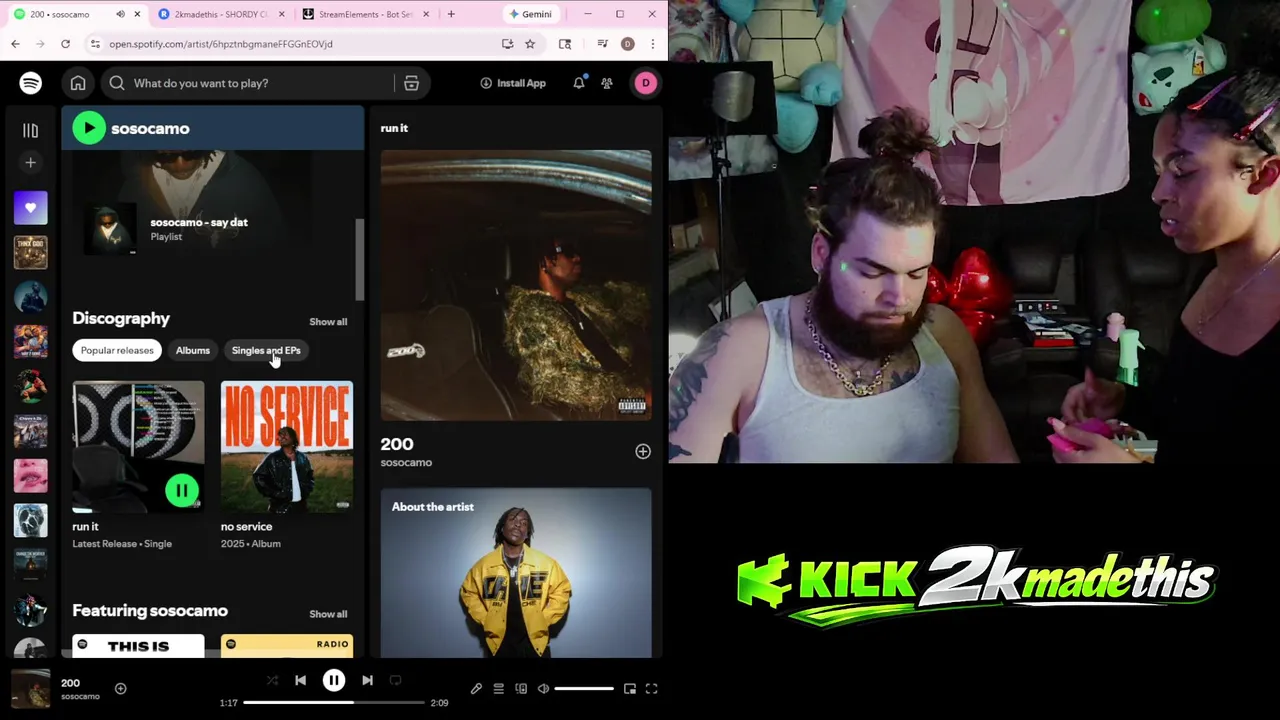This screenshot has width=1280, height=720.
Task: Open the Browse icon inside the search bar
Action: pos(411,83)
